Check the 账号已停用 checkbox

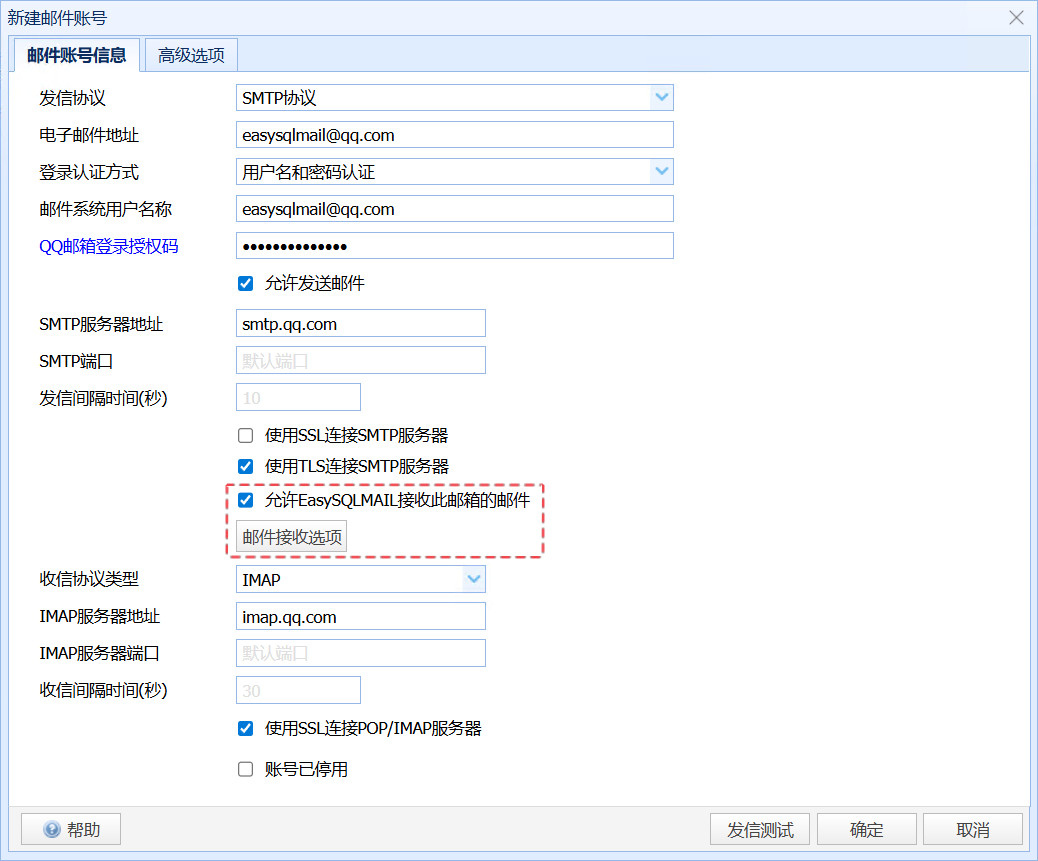pos(245,768)
